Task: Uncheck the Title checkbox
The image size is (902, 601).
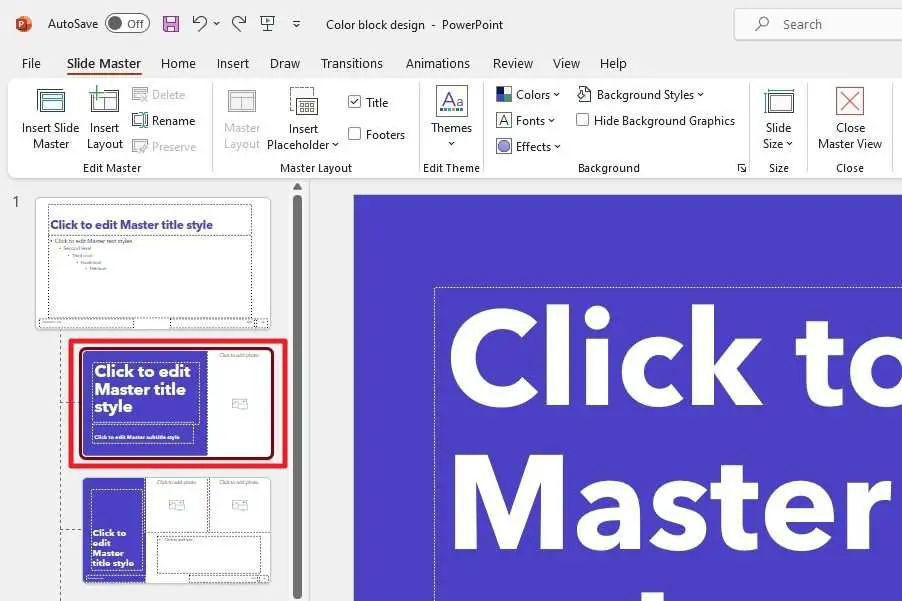Action: pos(354,102)
